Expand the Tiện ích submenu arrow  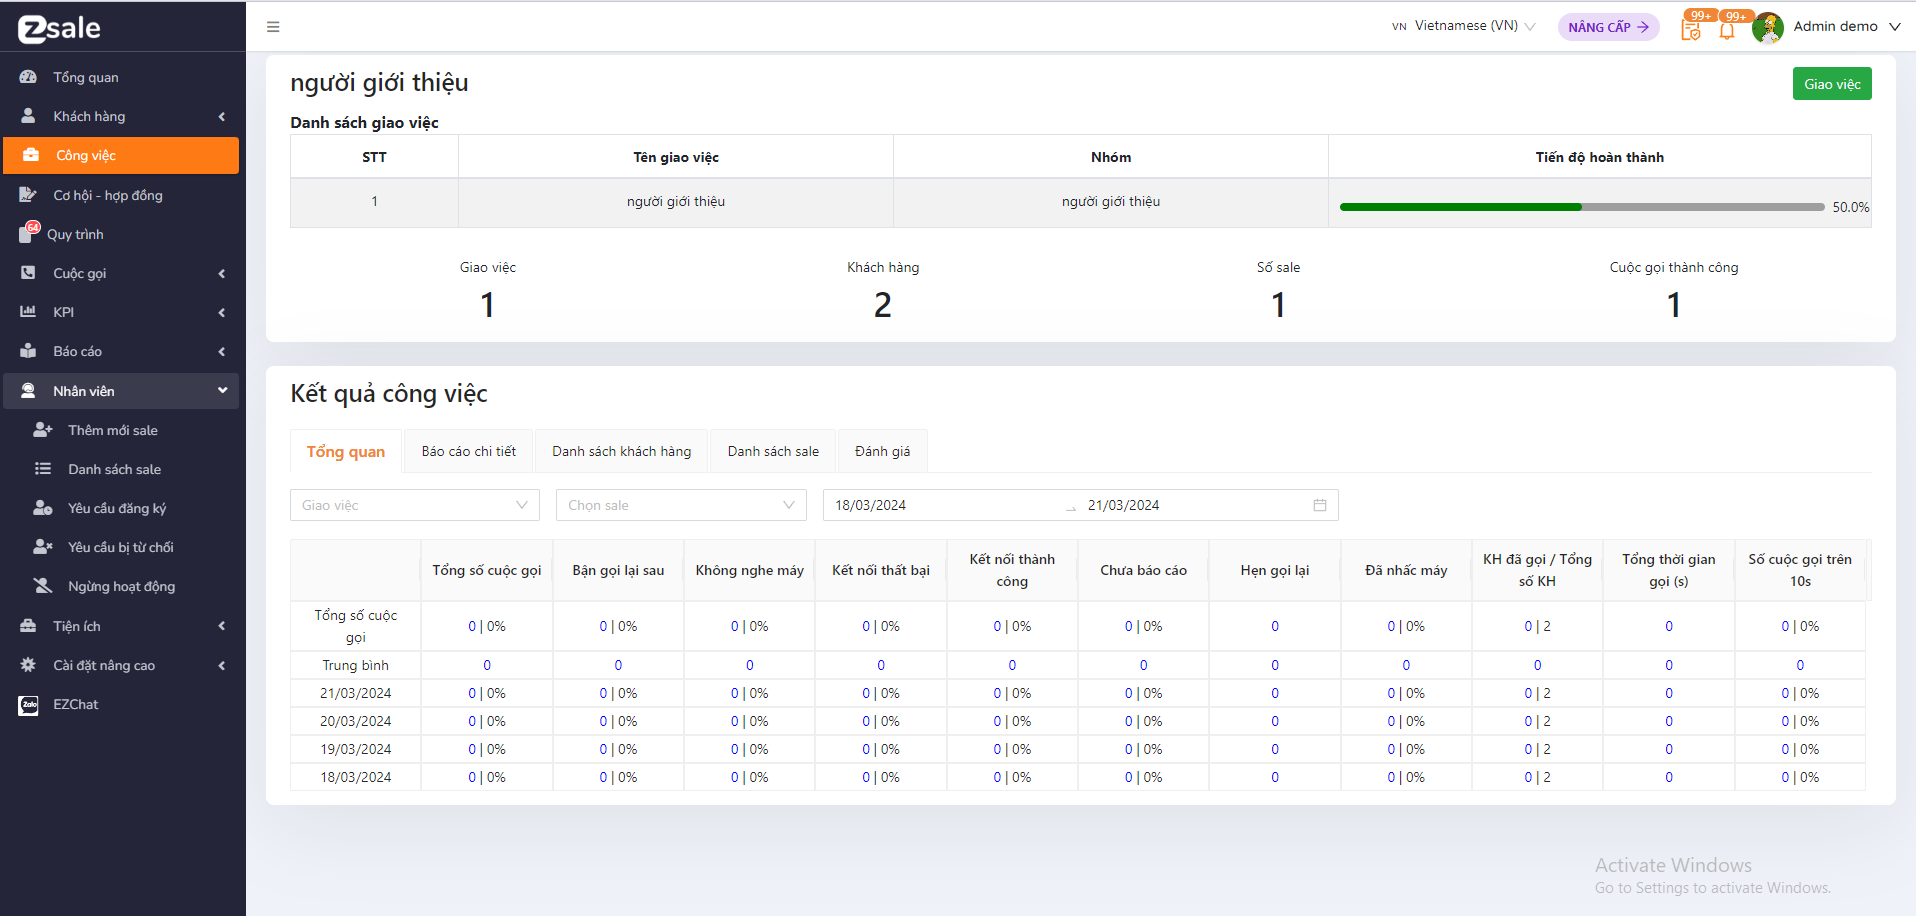click(222, 626)
